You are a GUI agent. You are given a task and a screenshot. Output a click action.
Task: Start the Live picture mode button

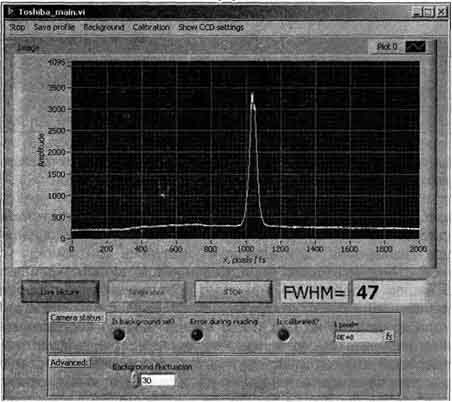[x=60, y=292]
